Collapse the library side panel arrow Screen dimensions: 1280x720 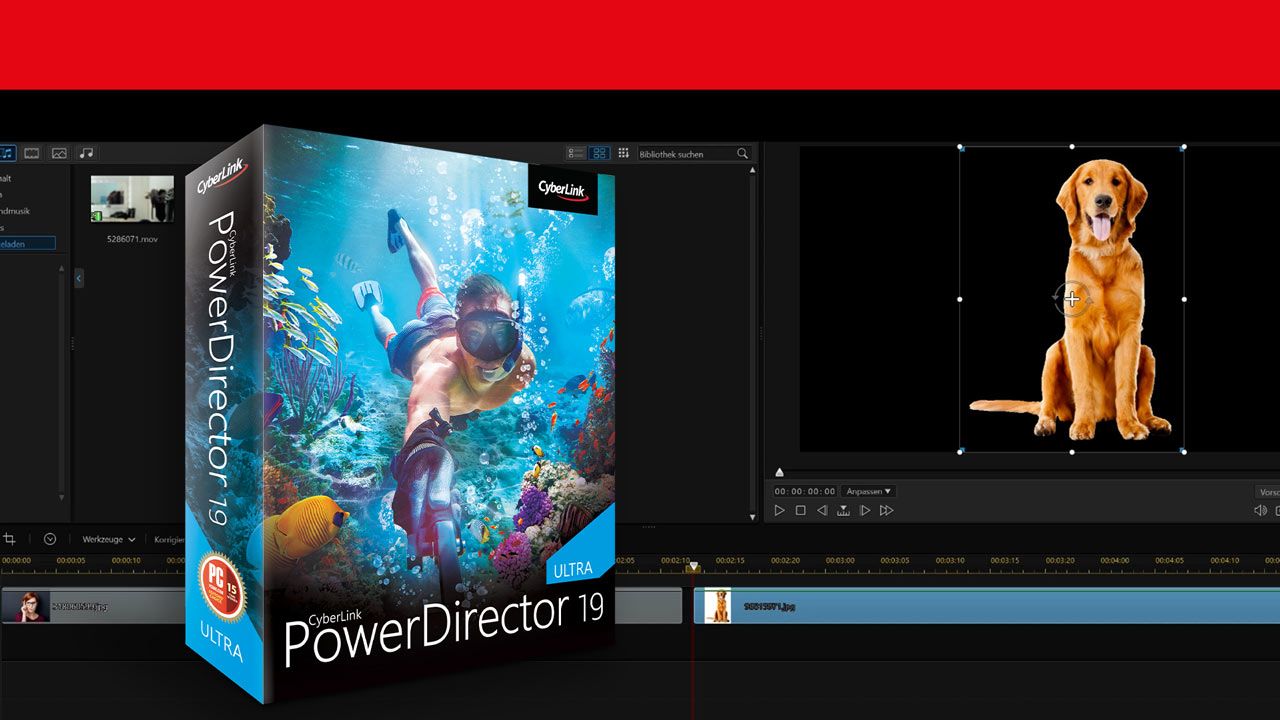(x=79, y=279)
